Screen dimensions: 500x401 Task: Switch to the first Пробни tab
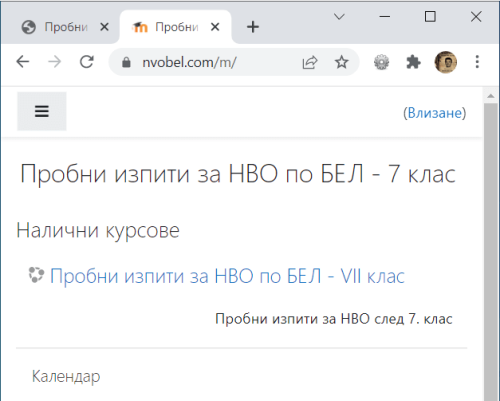tap(60, 27)
